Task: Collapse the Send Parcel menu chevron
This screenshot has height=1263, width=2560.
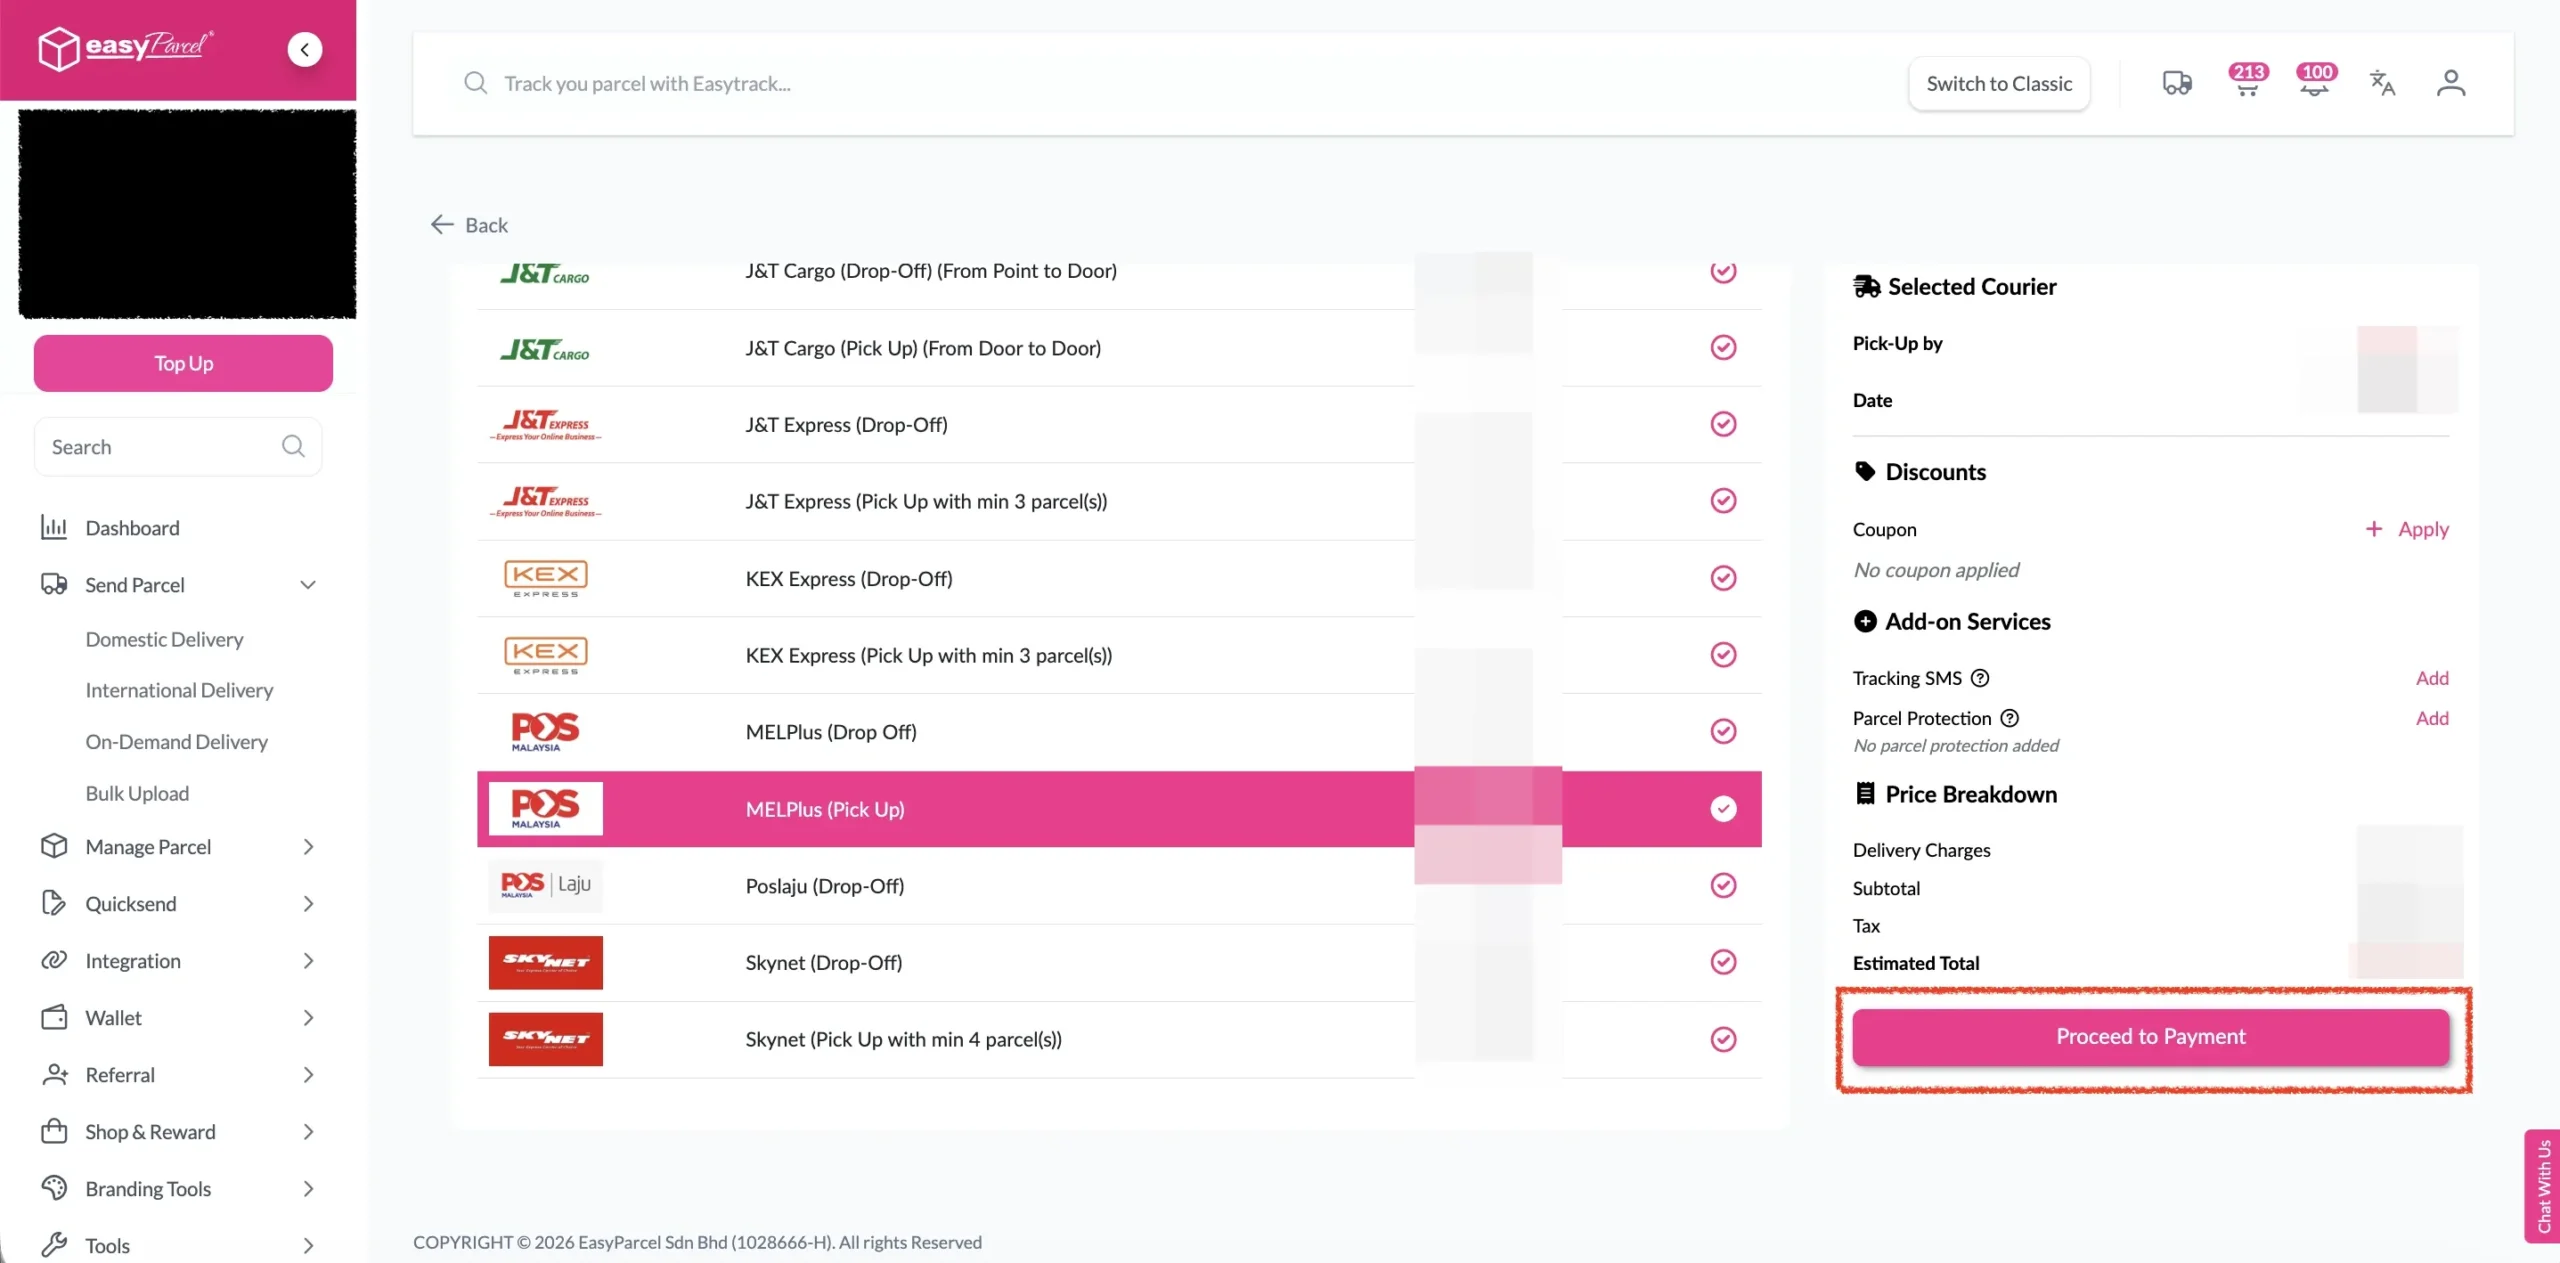Action: click(x=308, y=585)
